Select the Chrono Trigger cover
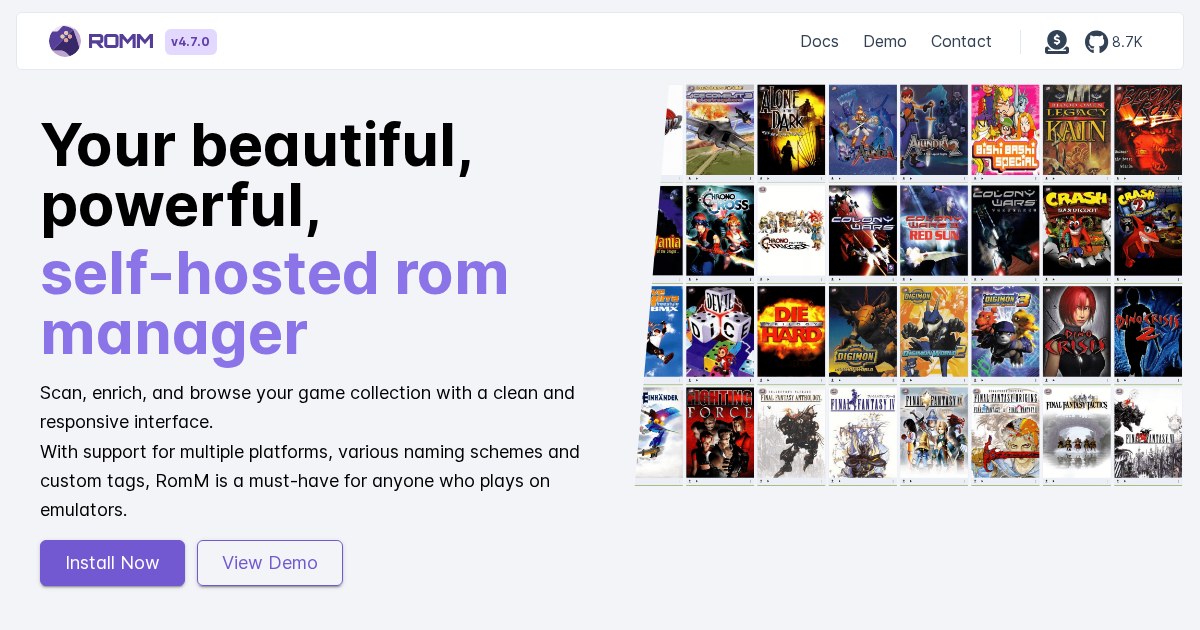 pyautogui.click(x=791, y=231)
